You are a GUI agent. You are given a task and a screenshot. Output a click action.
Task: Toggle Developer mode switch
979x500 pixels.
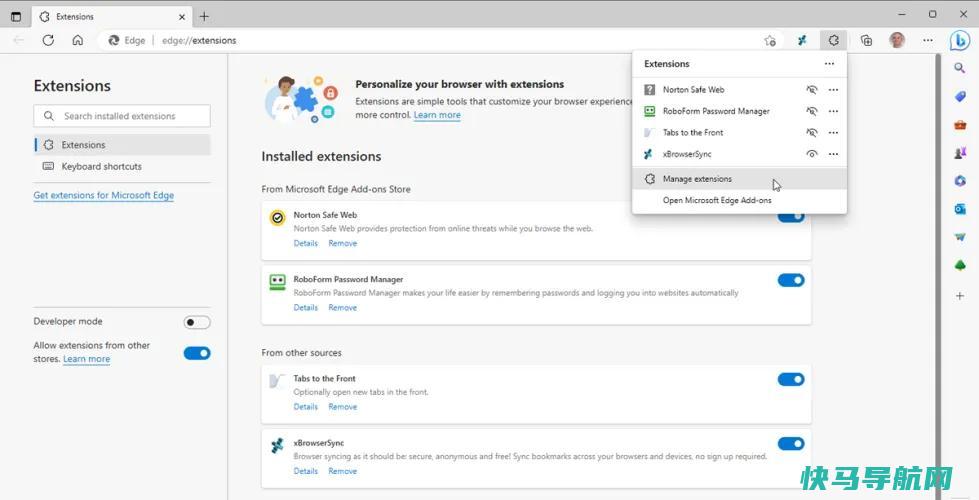coord(197,322)
